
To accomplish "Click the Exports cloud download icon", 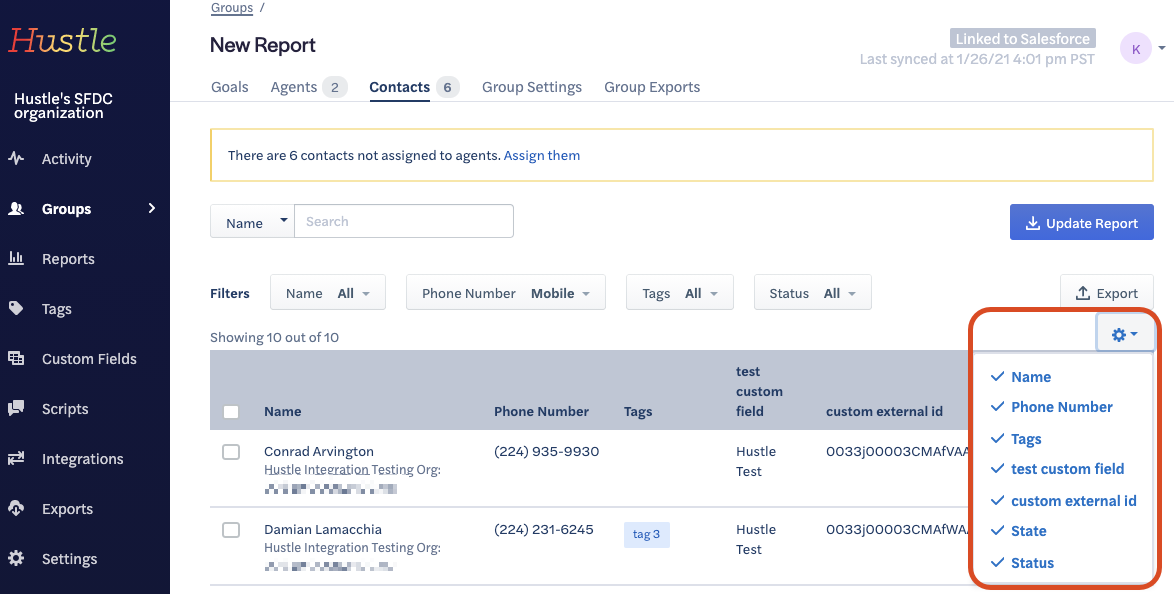I will coord(16,509).
